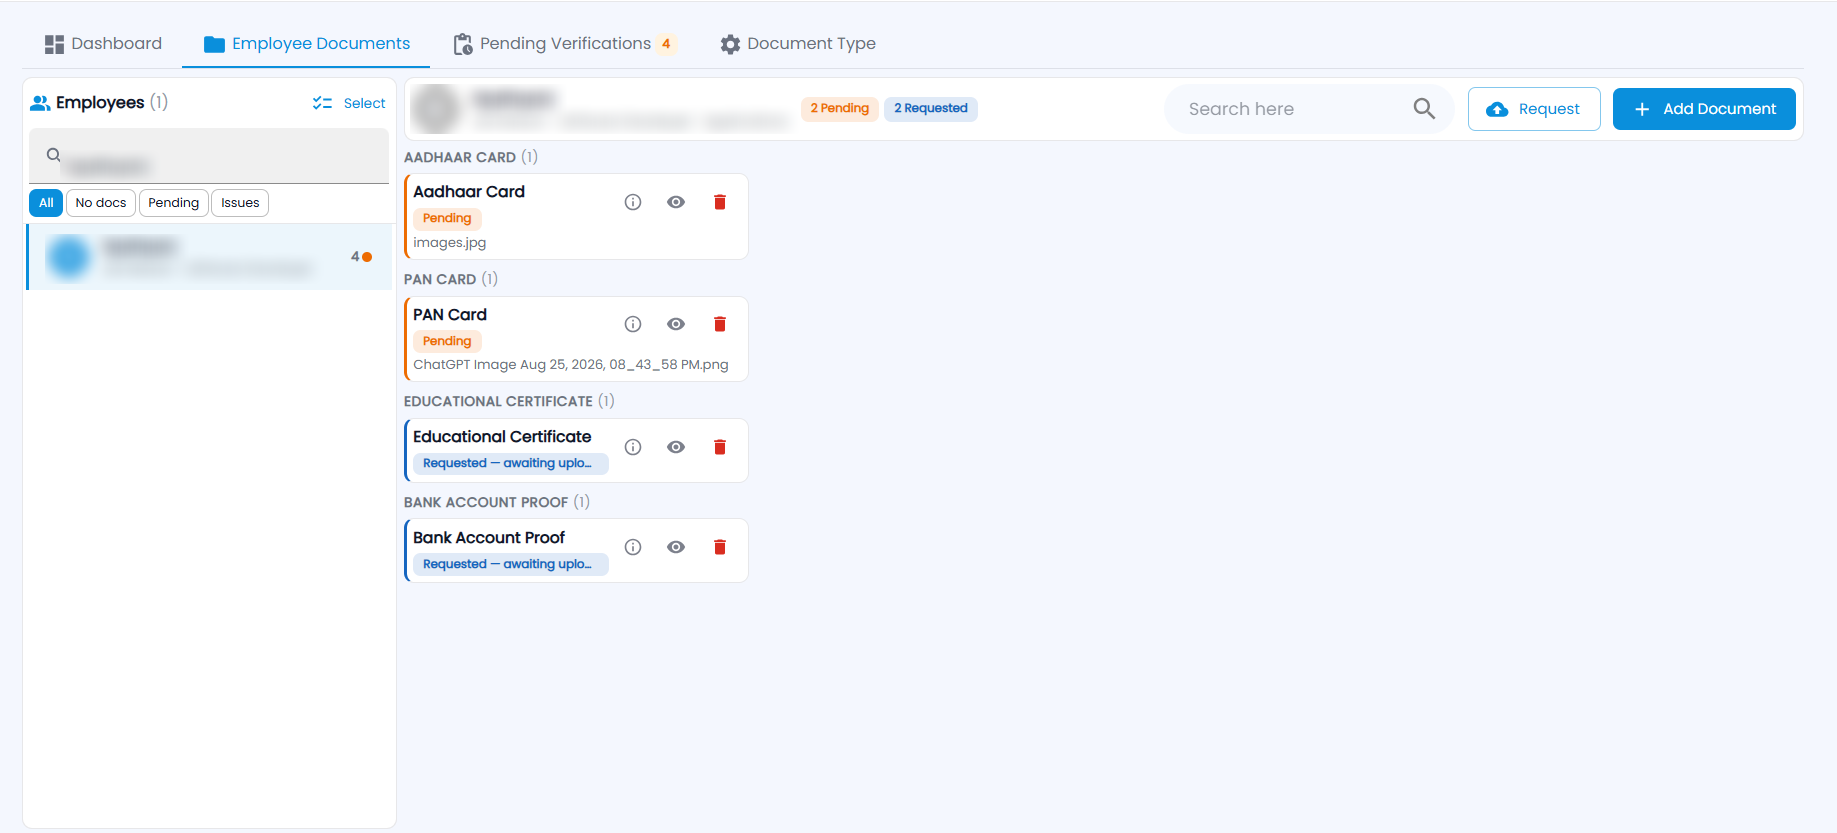The width and height of the screenshot is (1837, 833).
Task: Focus the employee search box
Action: 209,156
